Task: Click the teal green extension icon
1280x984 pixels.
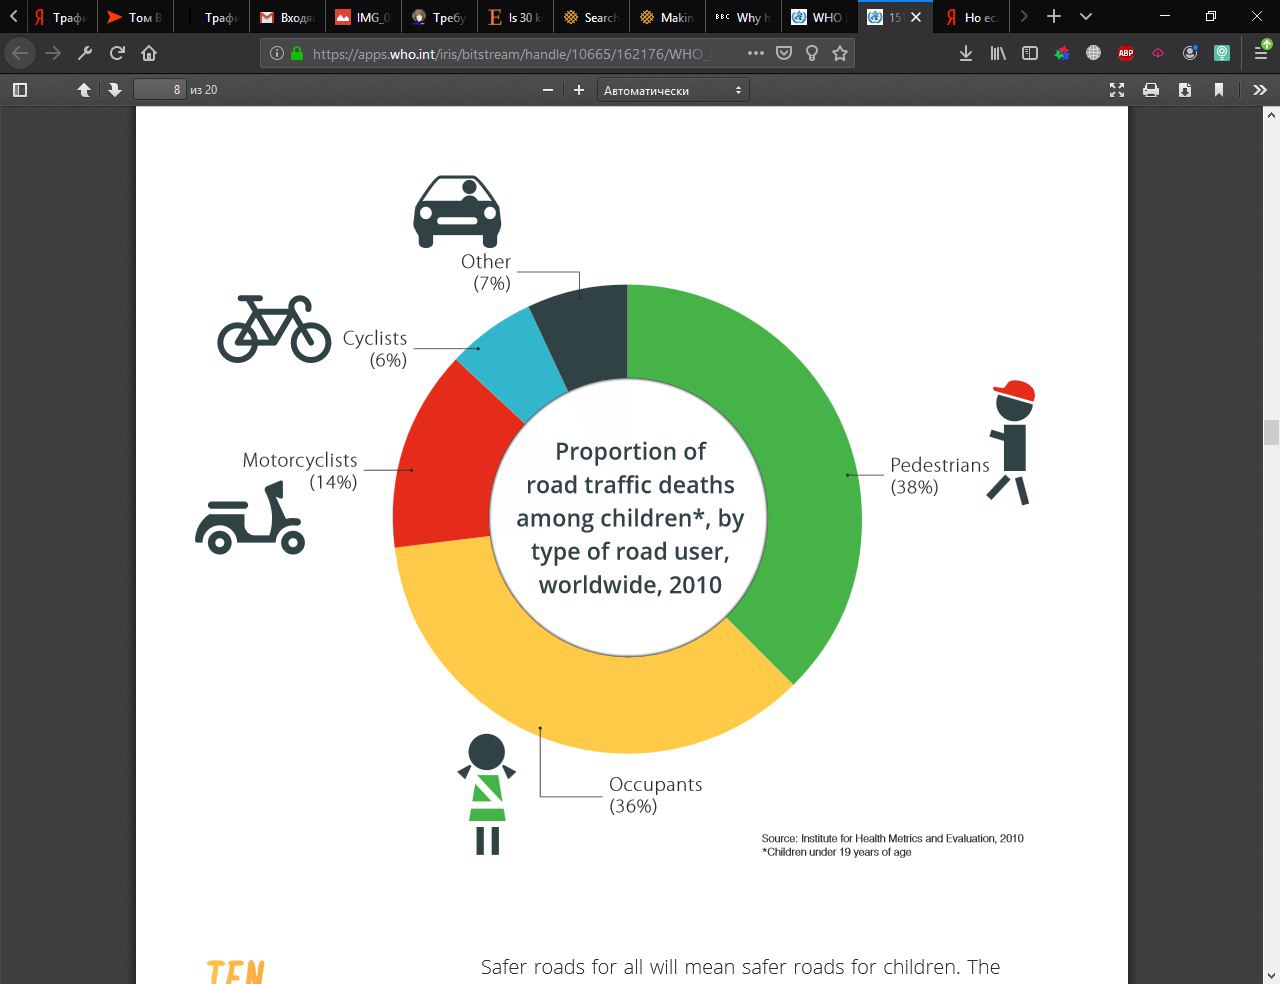Action: click(1222, 53)
